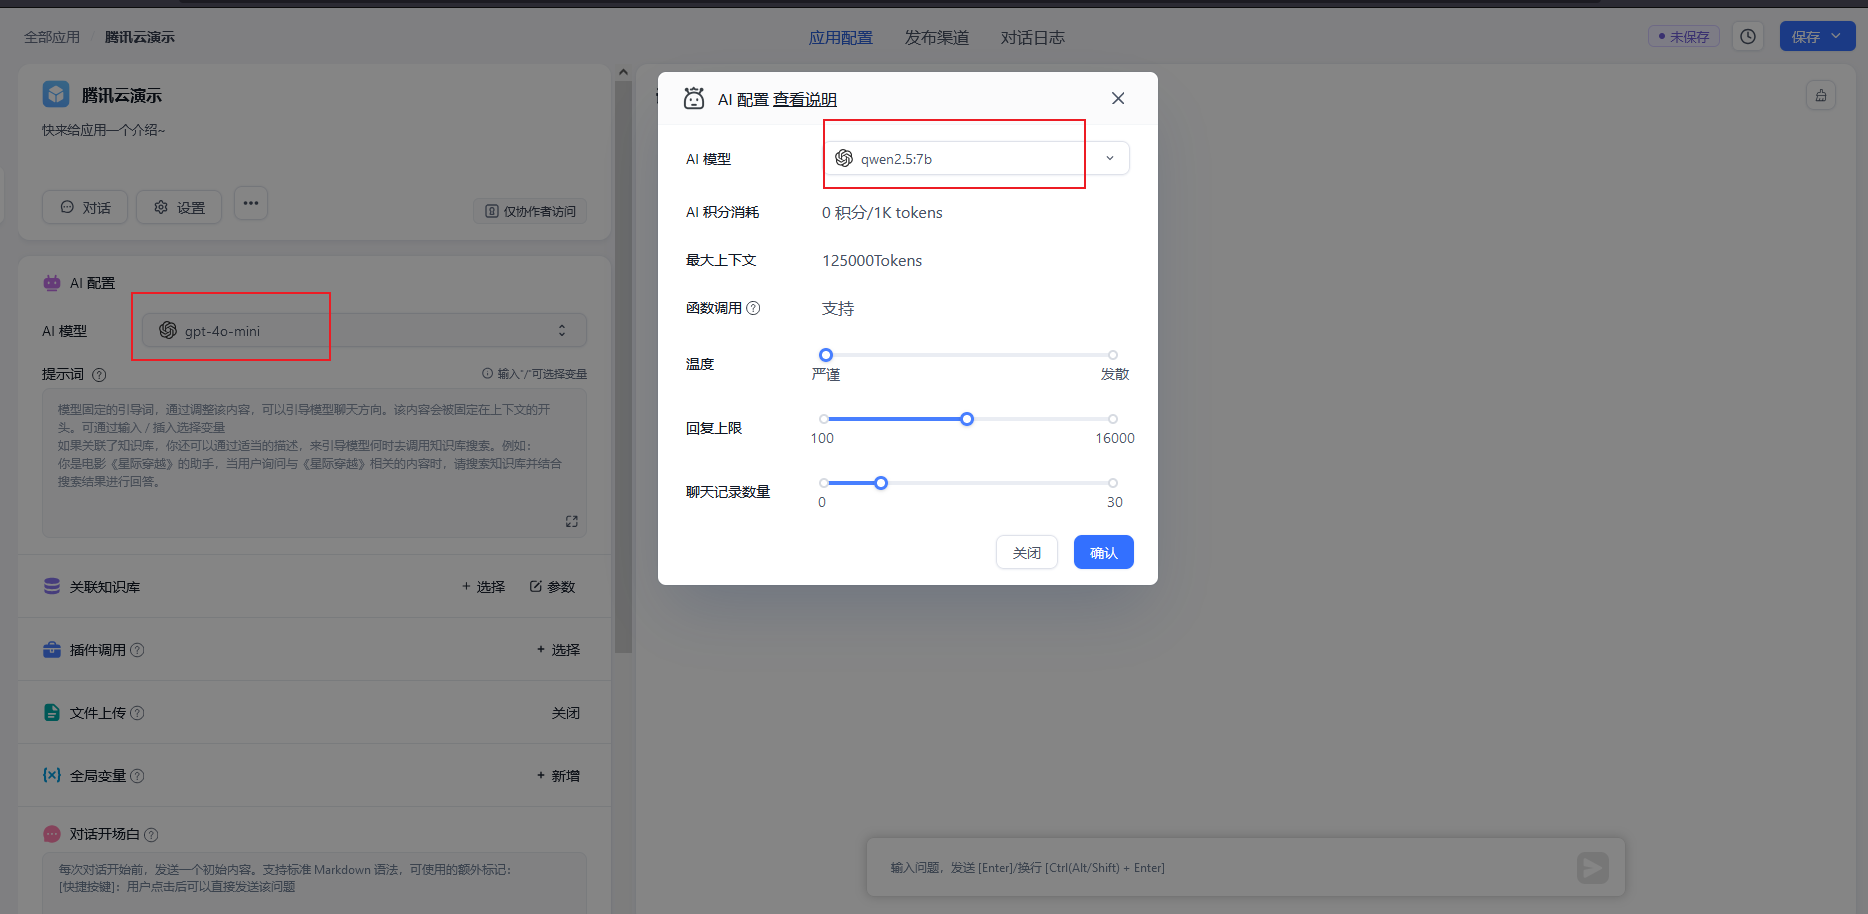Toggle 文件上传 setting showing 关闭
Viewport: 1868px width, 914px height.
(x=566, y=713)
